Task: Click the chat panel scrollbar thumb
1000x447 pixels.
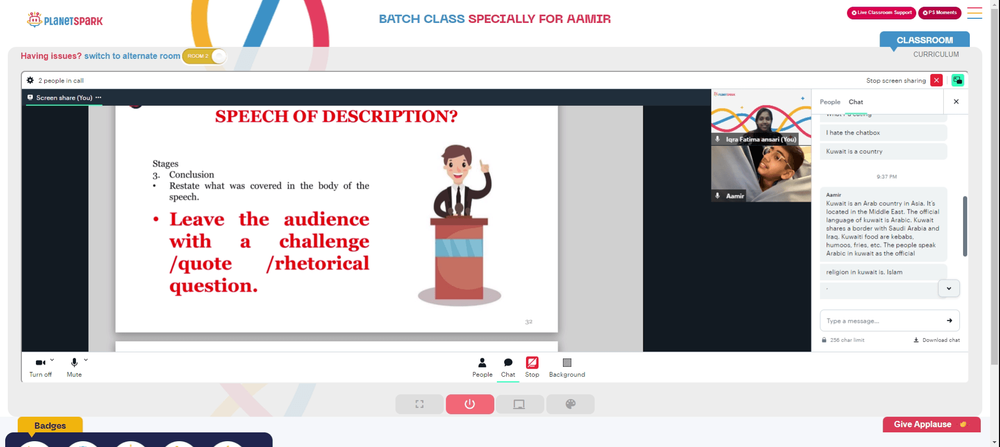Action: point(965,226)
